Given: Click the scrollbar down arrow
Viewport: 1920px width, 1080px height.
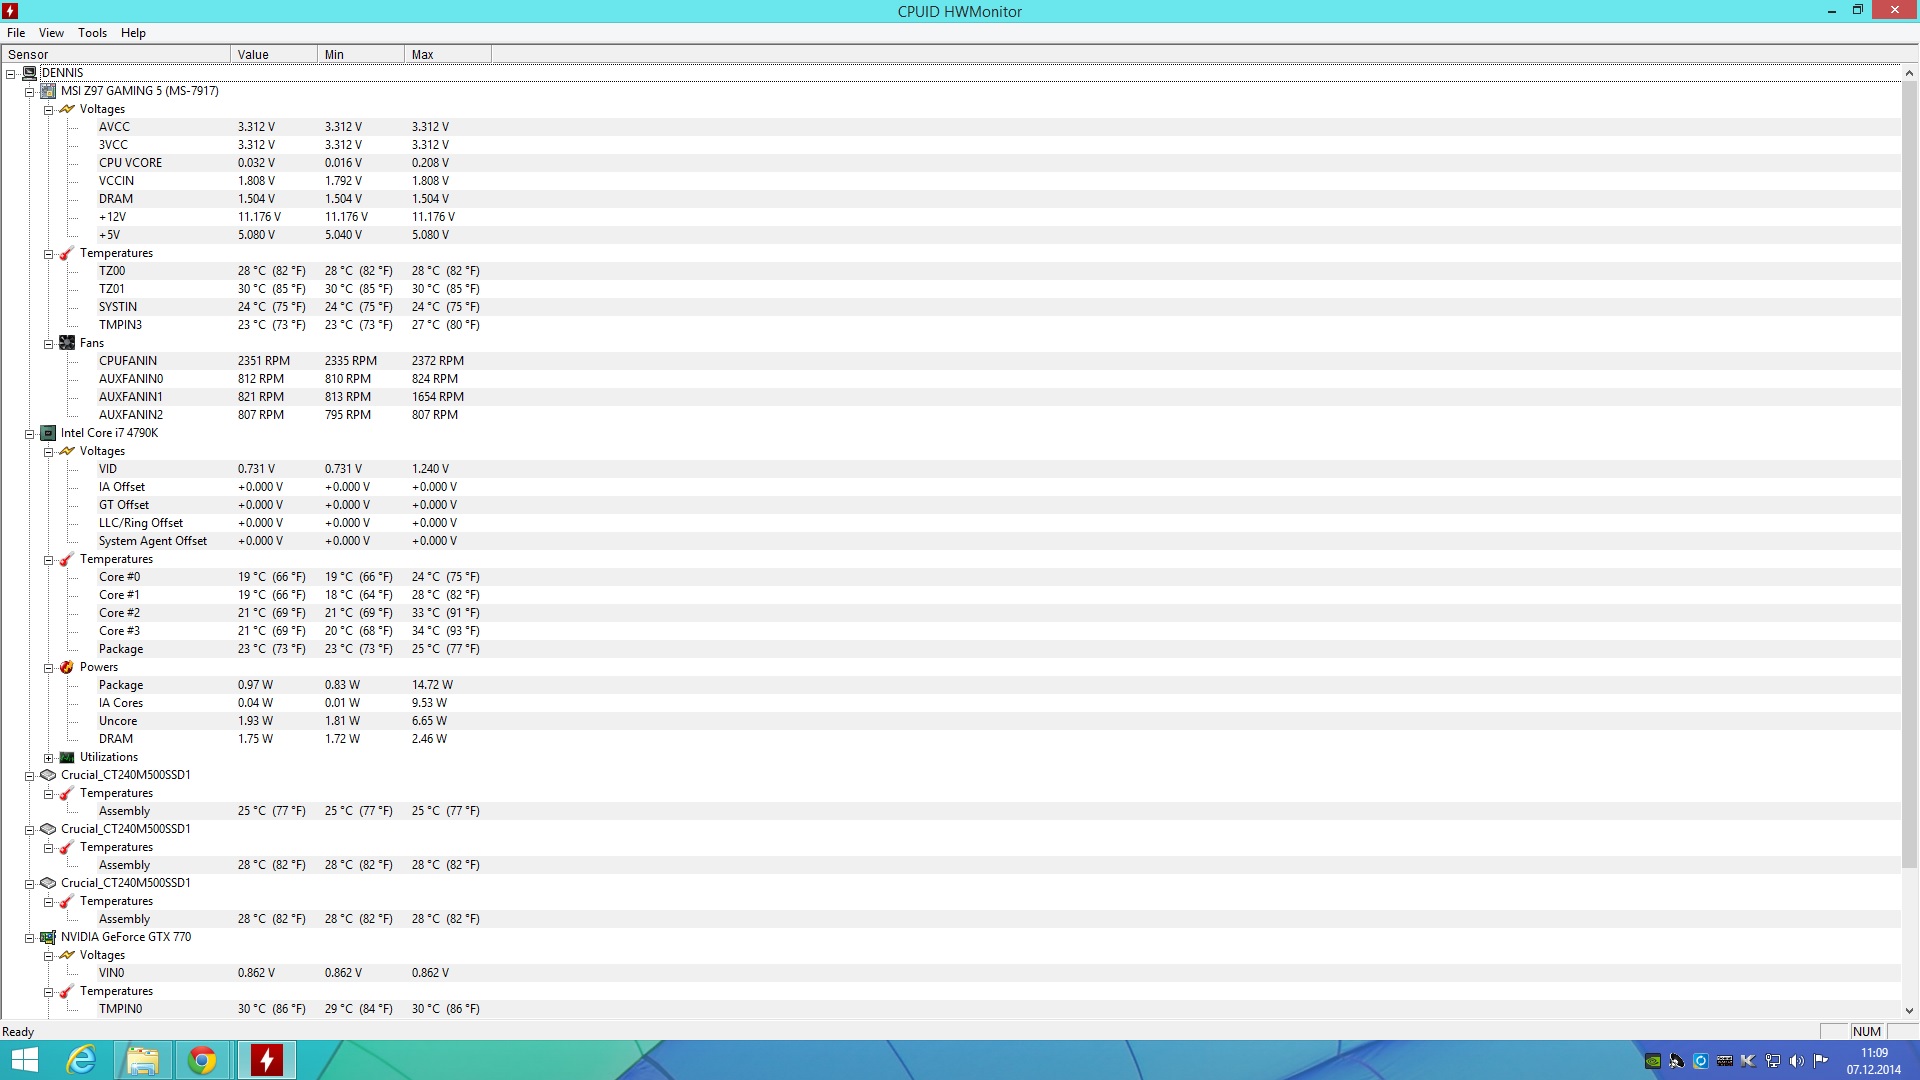Looking at the screenshot, I should tap(1909, 1011).
